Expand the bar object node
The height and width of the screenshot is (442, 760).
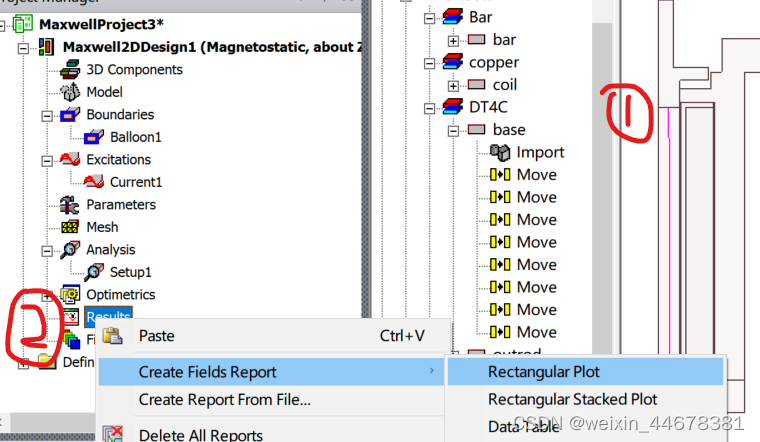(x=453, y=41)
